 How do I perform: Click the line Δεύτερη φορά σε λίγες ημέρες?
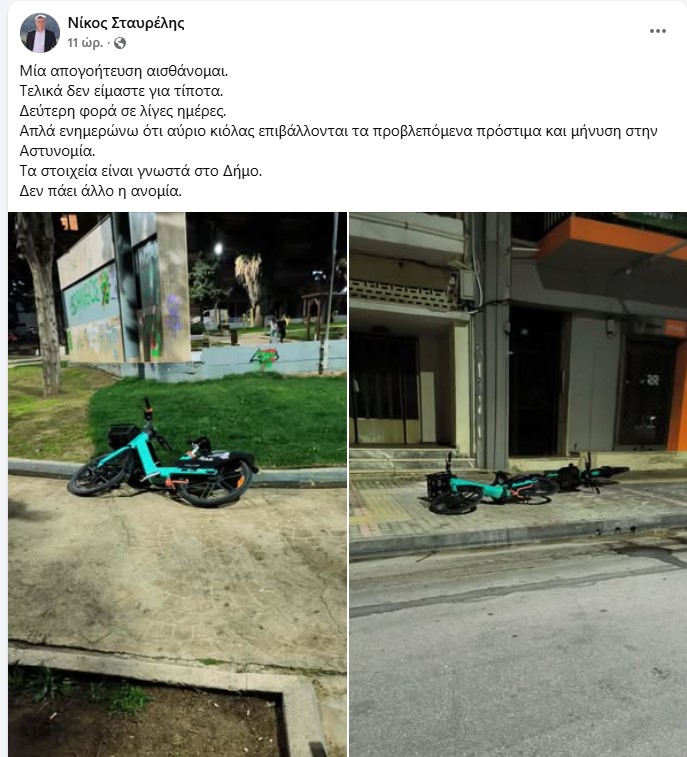[x=123, y=111]
